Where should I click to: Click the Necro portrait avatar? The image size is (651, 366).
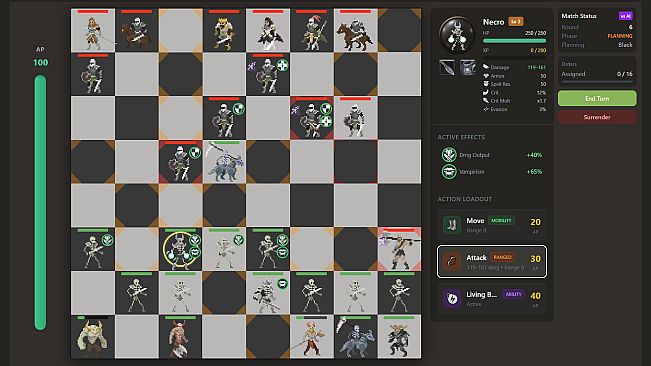(x=457, y=35)
